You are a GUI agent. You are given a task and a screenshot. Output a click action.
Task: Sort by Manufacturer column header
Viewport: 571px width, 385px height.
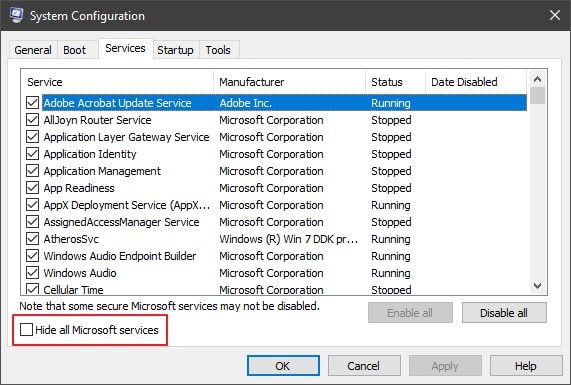pyautogui.click(x=289, y=82)
